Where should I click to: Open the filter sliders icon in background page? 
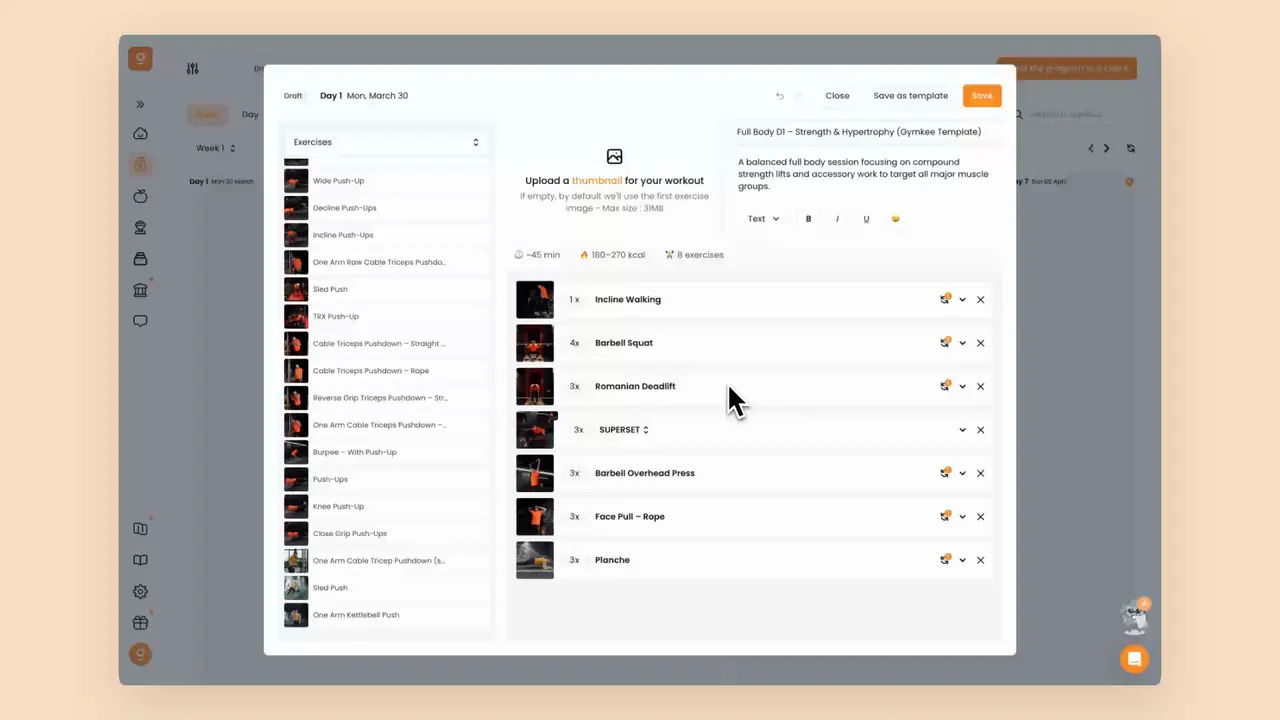[192, 69]
